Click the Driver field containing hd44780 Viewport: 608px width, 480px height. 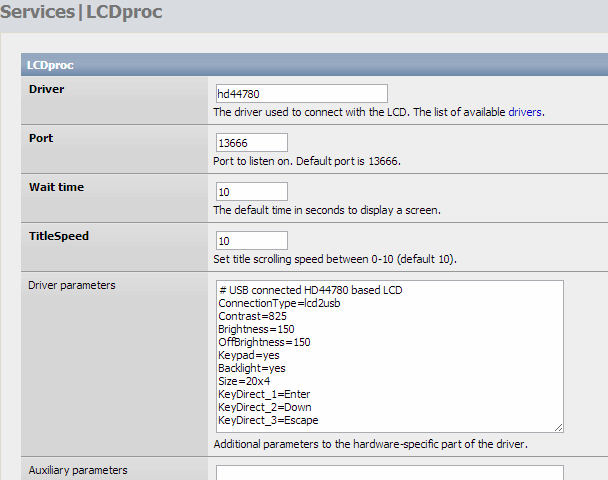pos(302,94)
